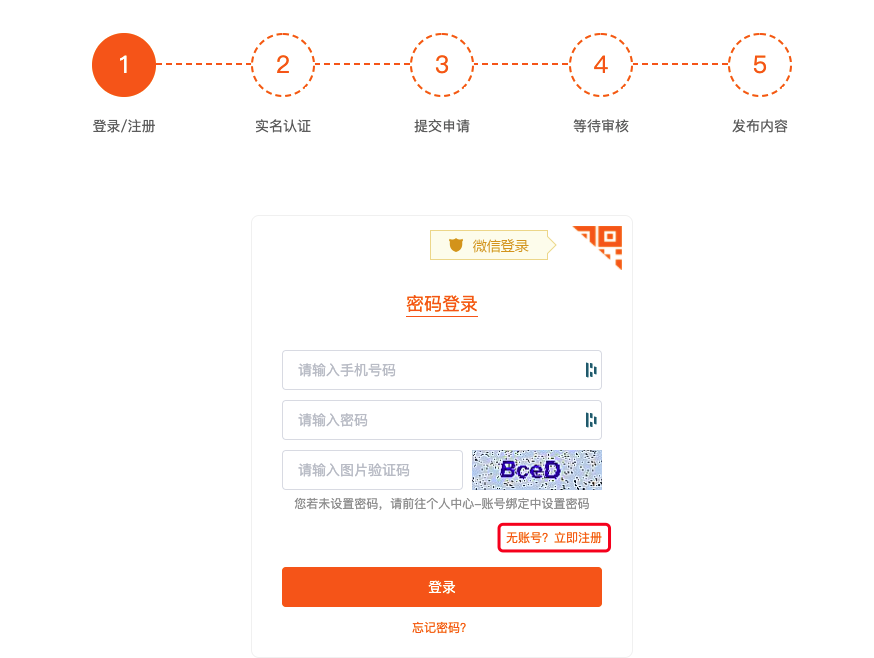
Task: Focus the 请输入手机号码 field
Action: pos(442,370)
